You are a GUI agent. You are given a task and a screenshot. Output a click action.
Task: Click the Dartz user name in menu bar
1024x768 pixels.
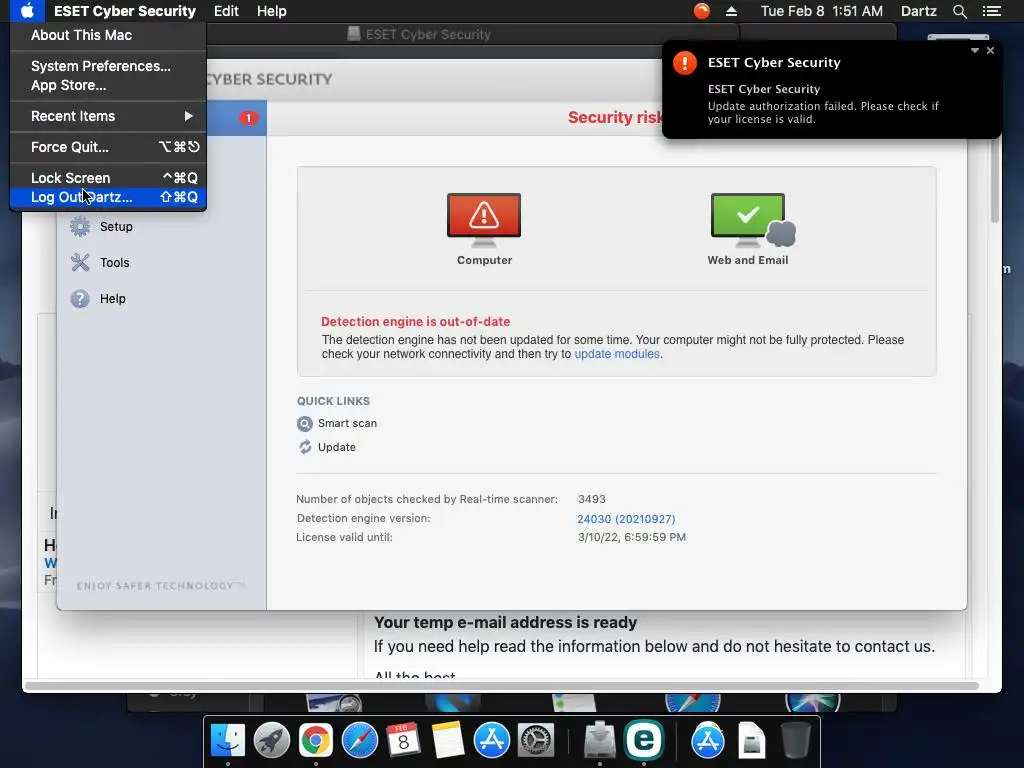point(918,11)
